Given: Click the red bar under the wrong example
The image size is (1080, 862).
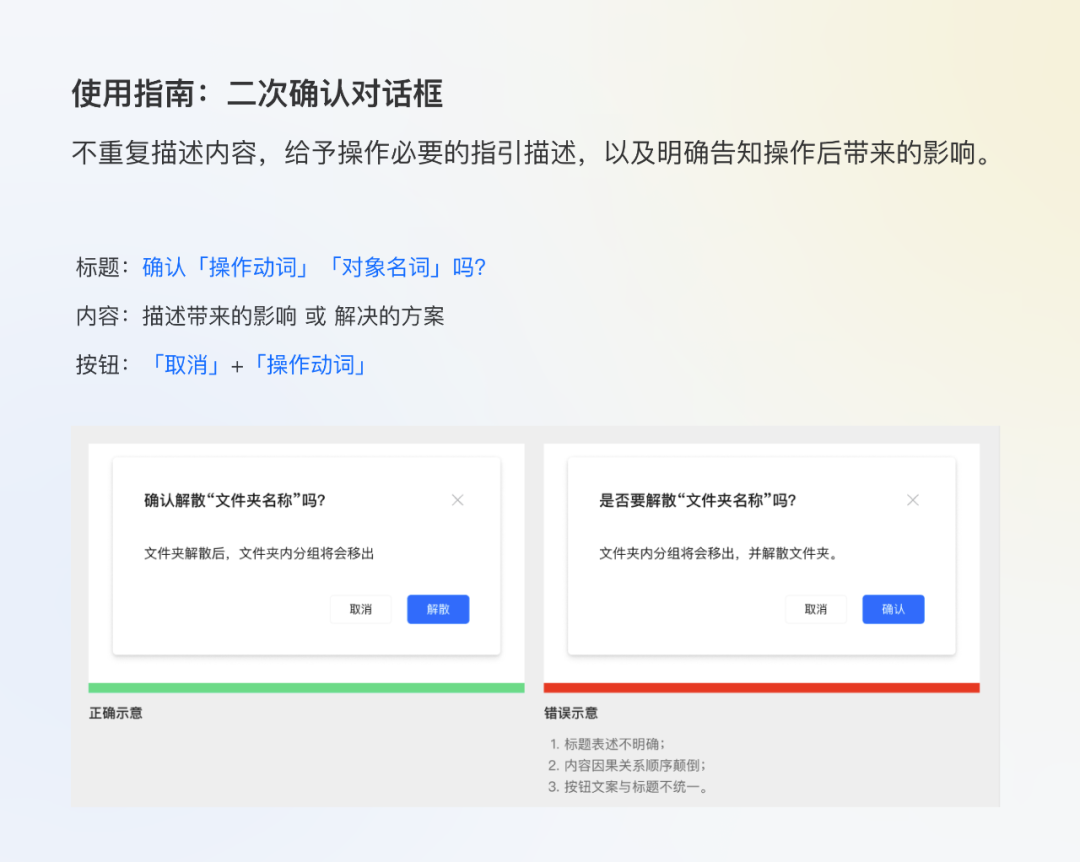Looking at the screenshot, I should (762, 687).
